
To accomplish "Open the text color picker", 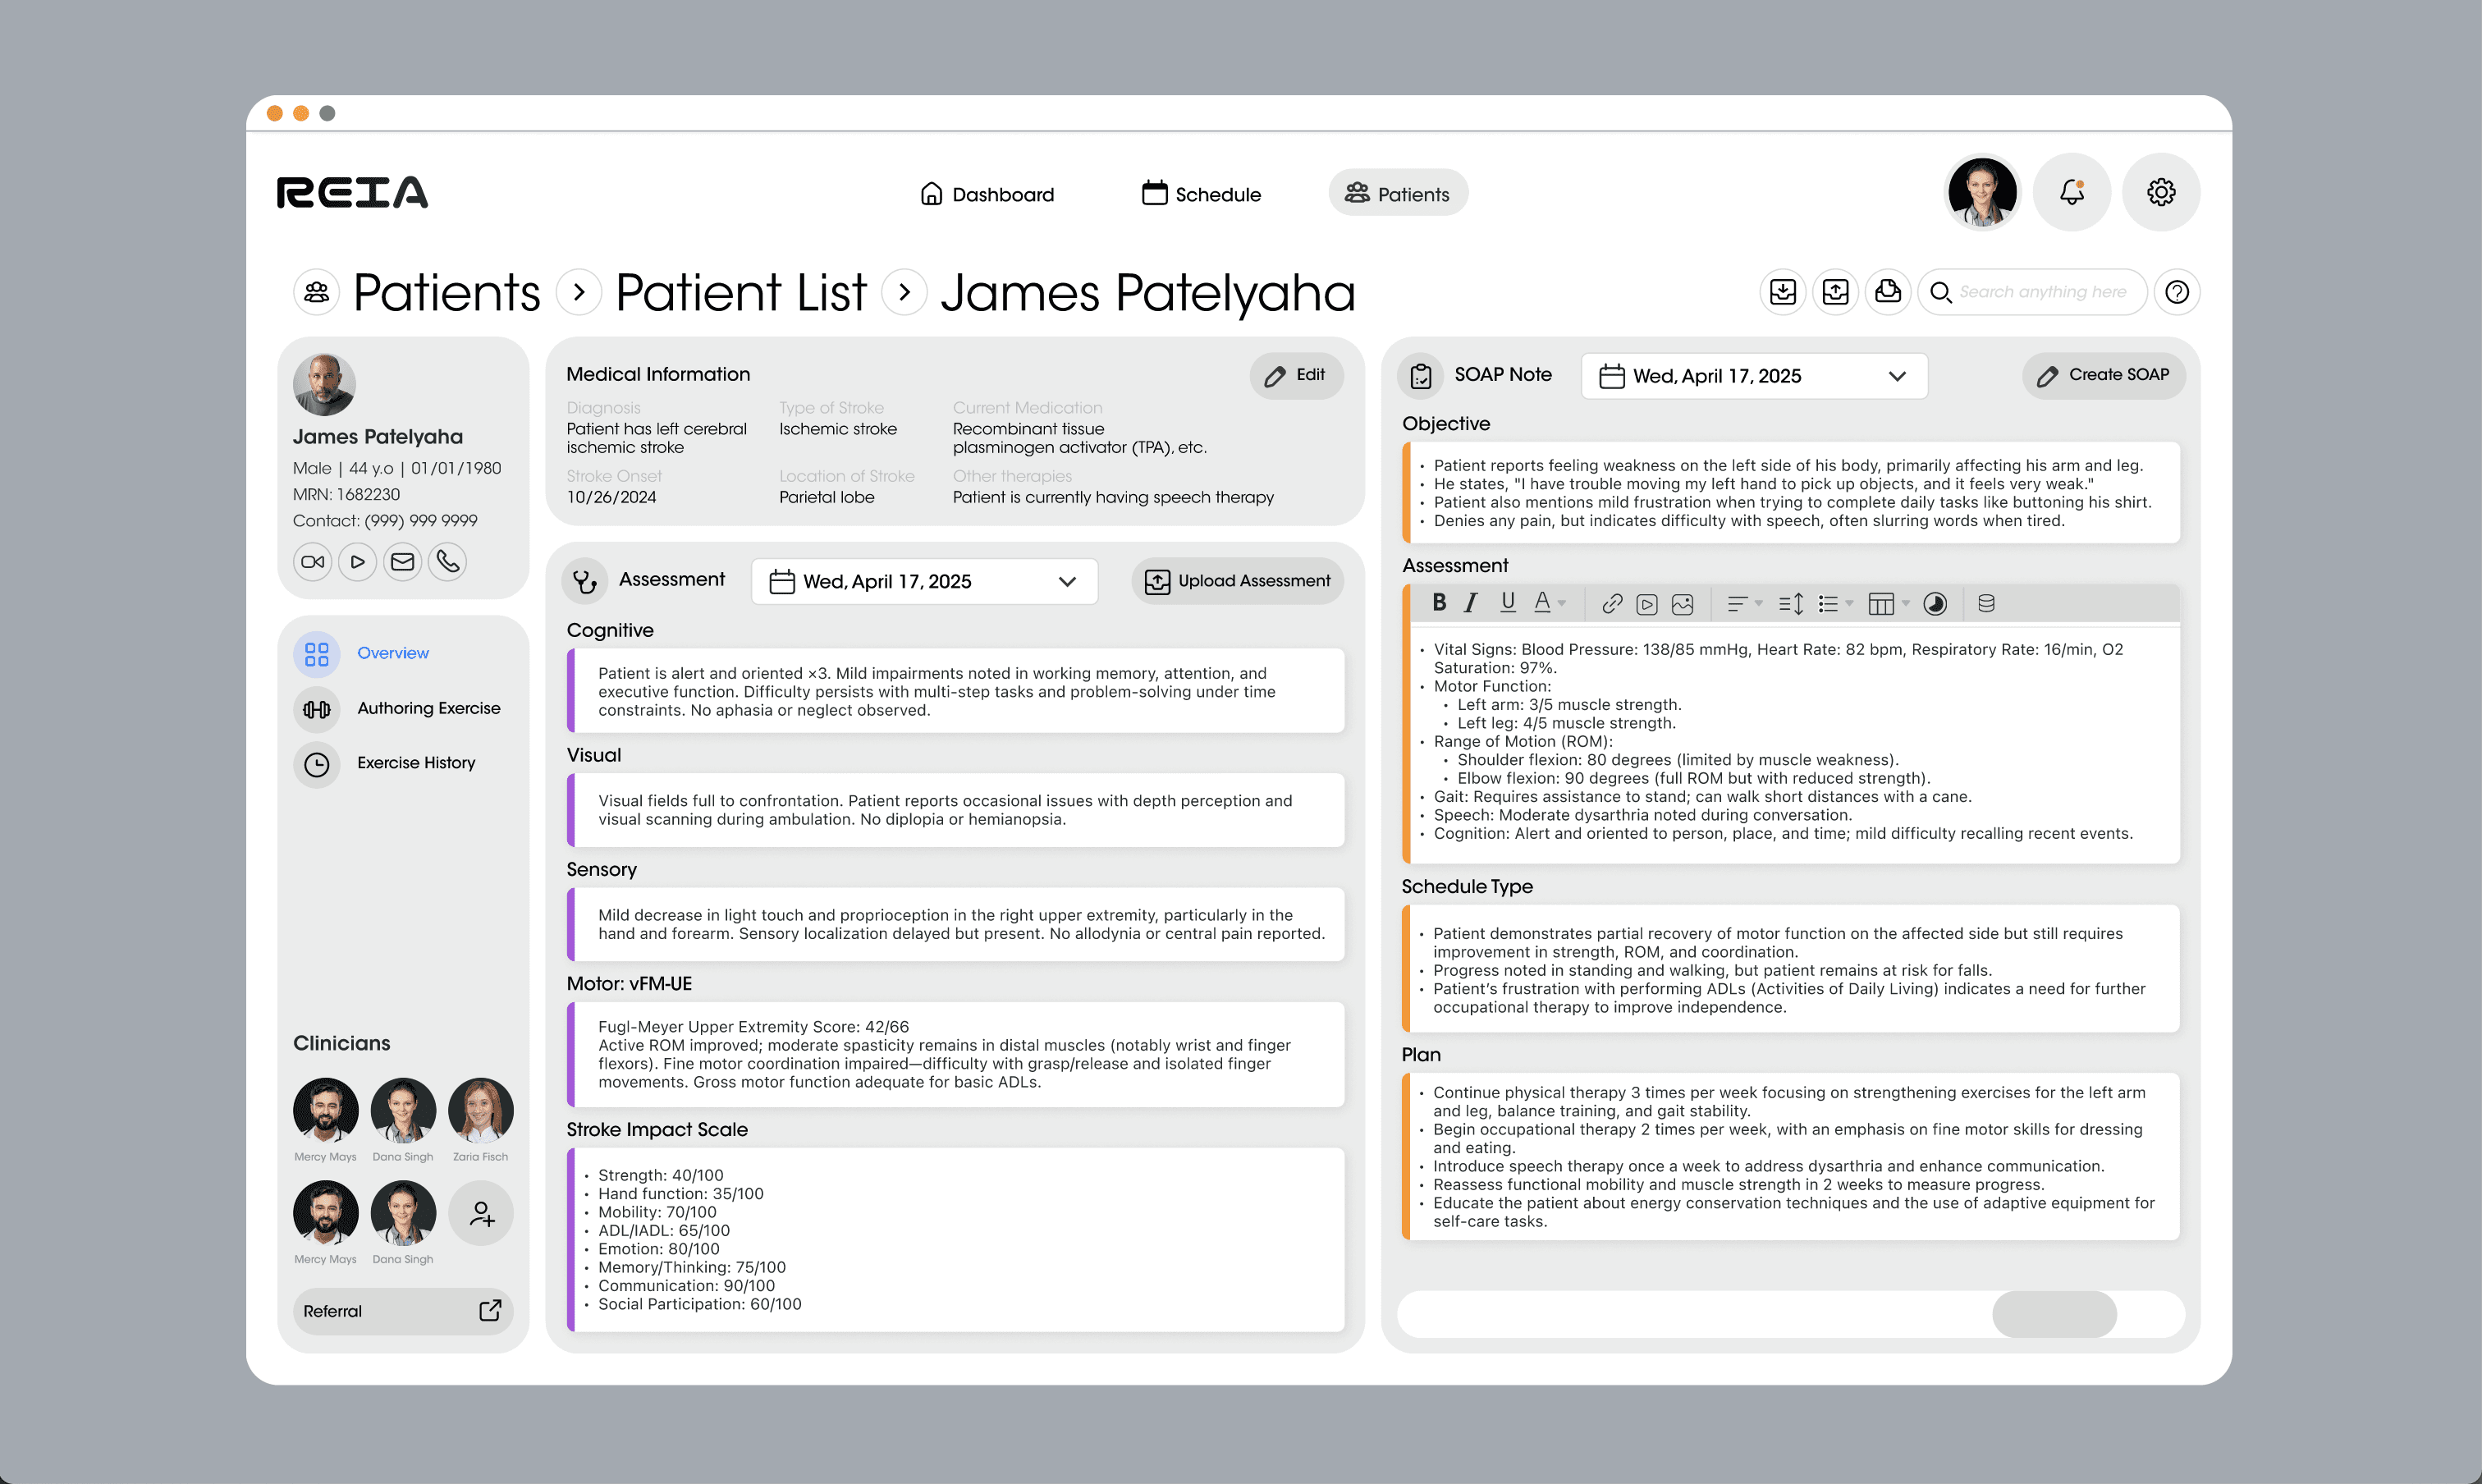I will tap(1548, 603).
